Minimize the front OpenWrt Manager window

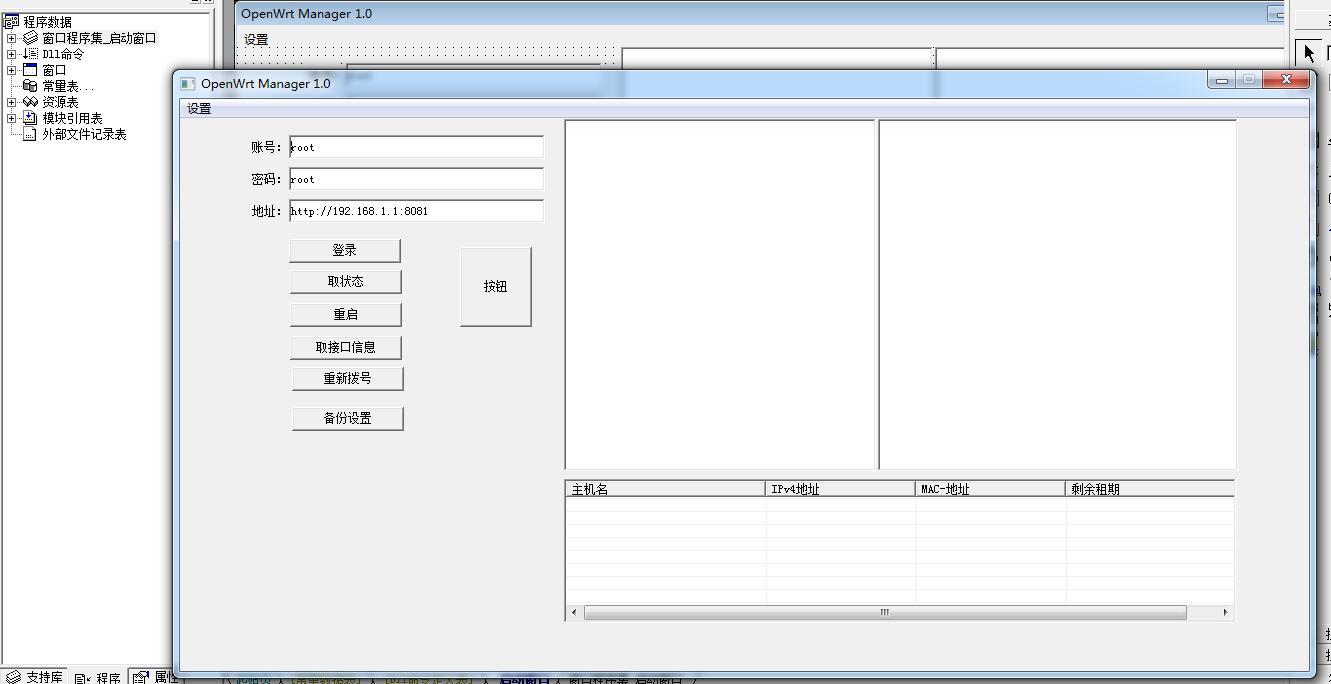(x=1222, y=80)
